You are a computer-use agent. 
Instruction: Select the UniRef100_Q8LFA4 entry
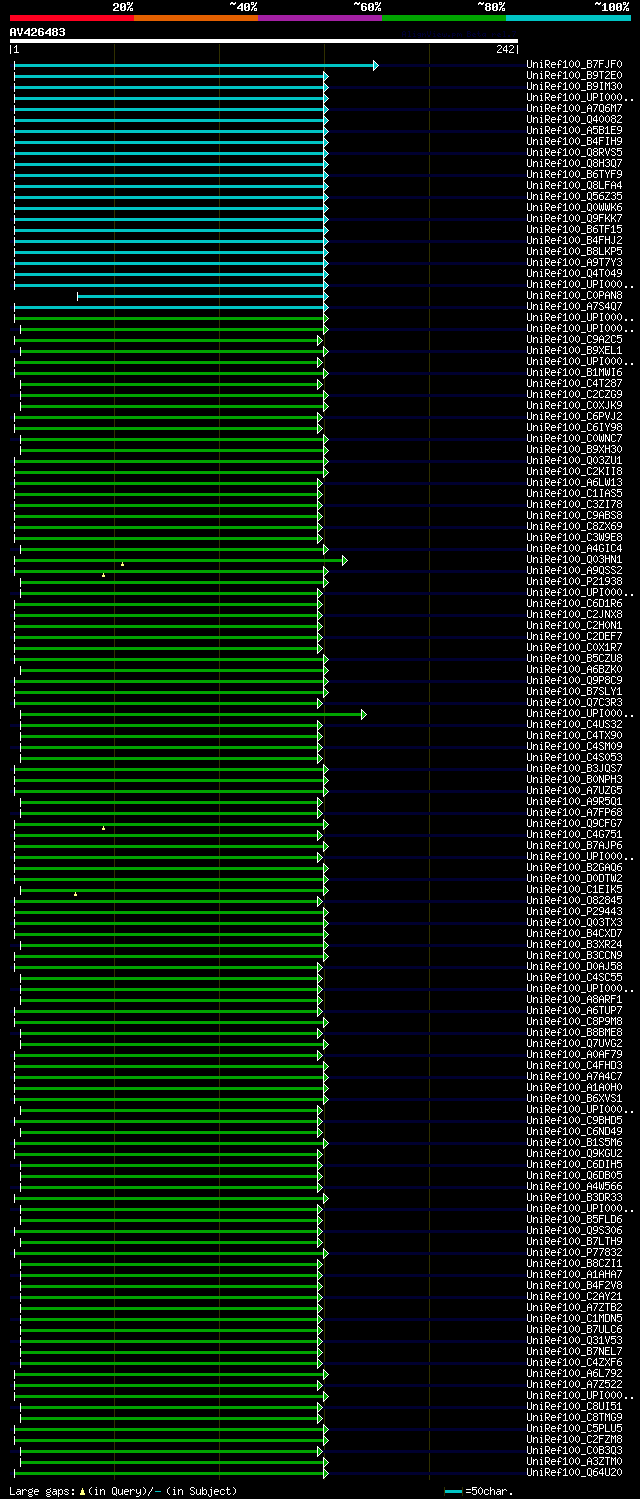[x=574, y=186]
